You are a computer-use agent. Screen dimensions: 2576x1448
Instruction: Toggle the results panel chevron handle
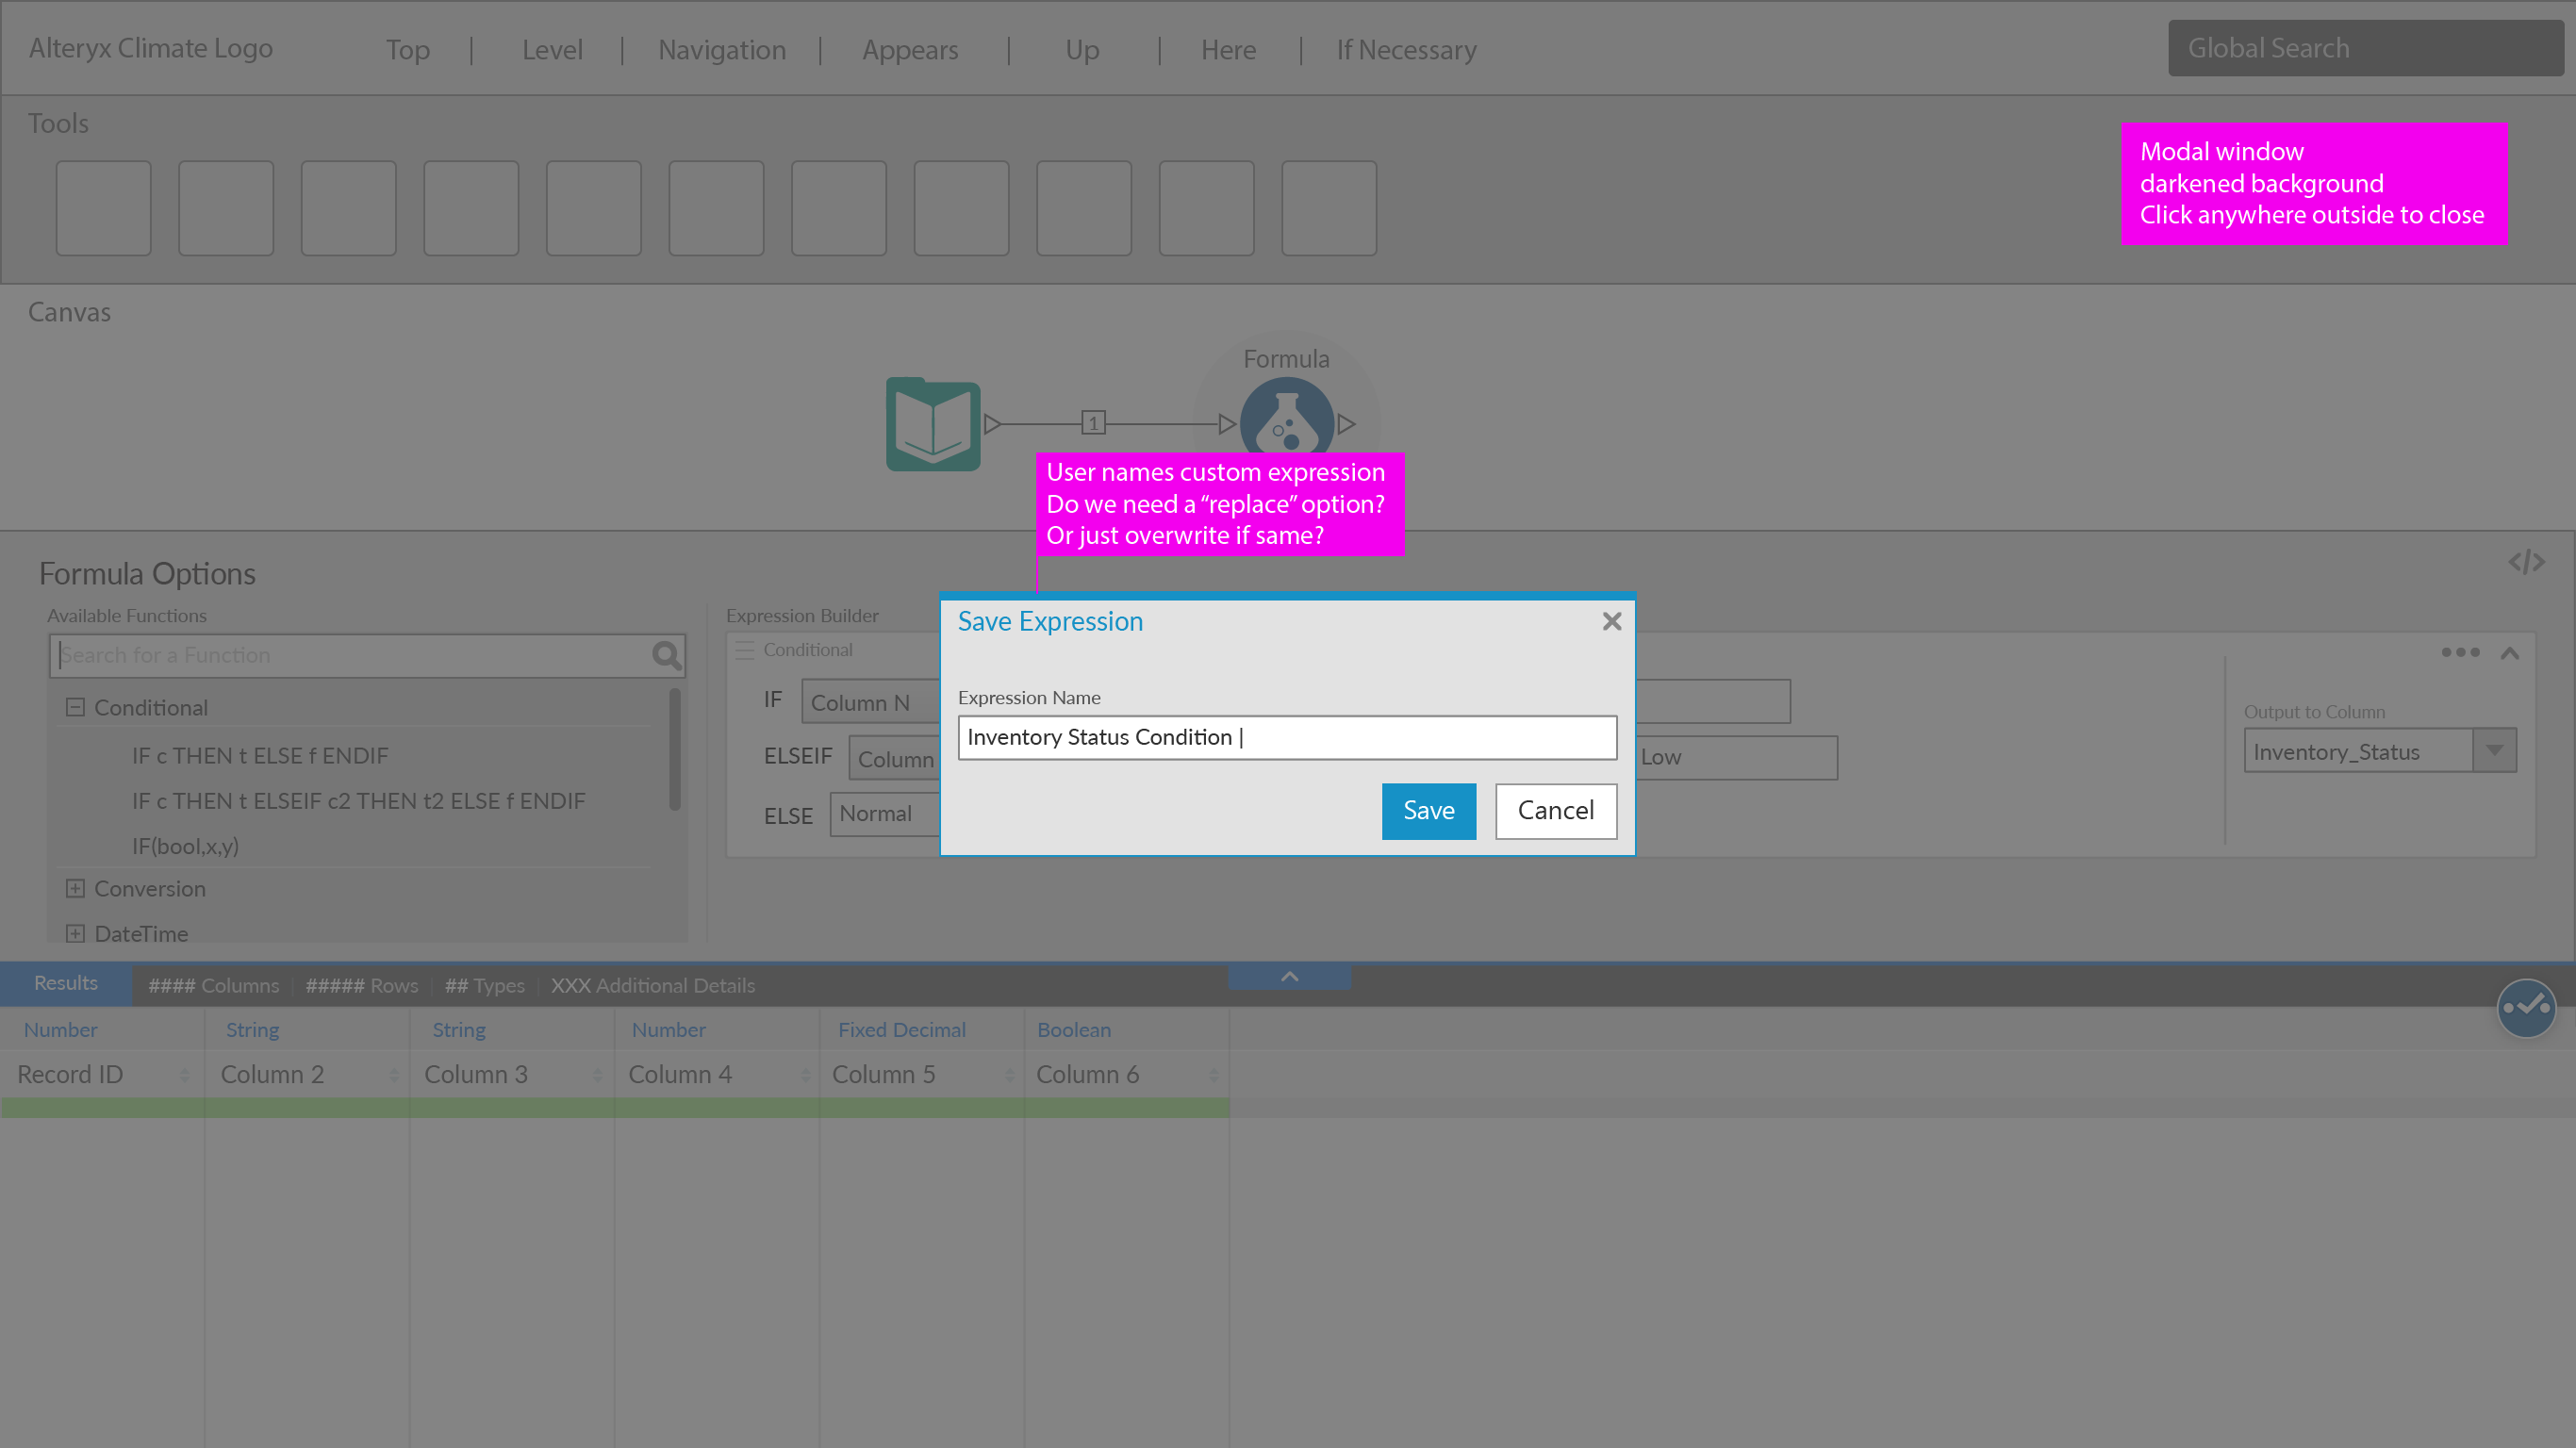coord(1289,976)
